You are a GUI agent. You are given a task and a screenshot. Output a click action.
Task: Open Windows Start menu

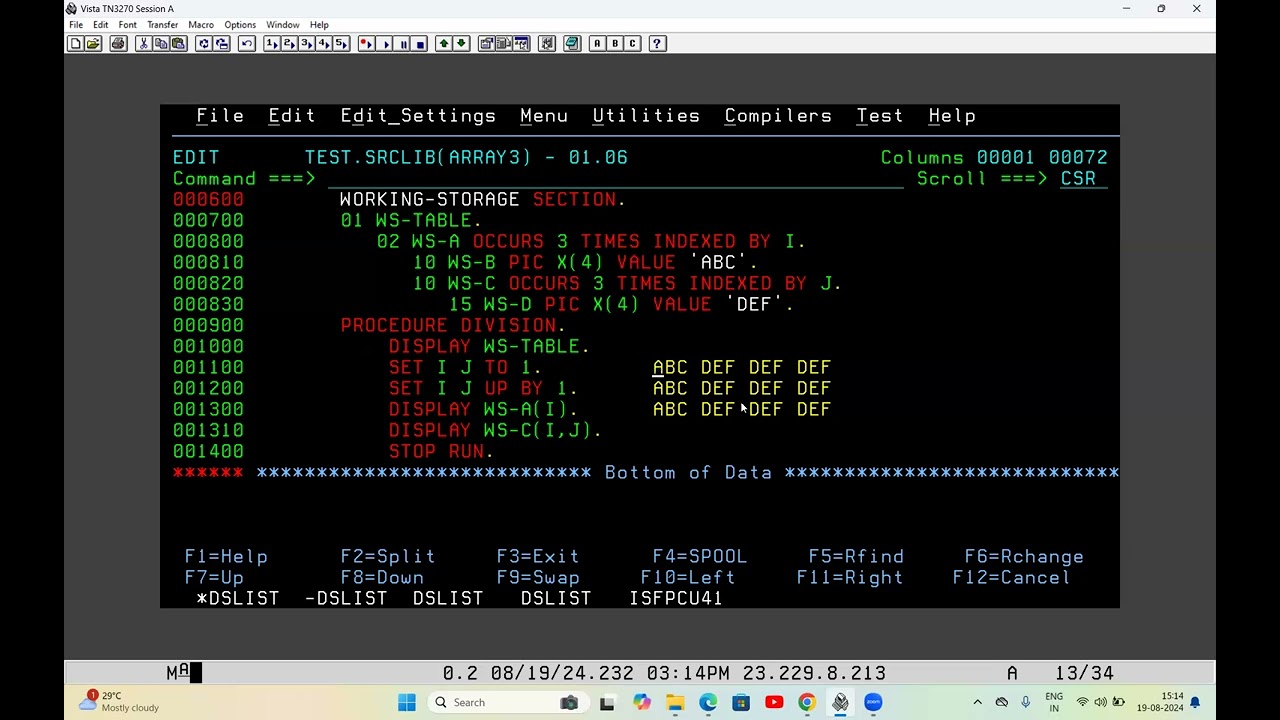[407, 703]
